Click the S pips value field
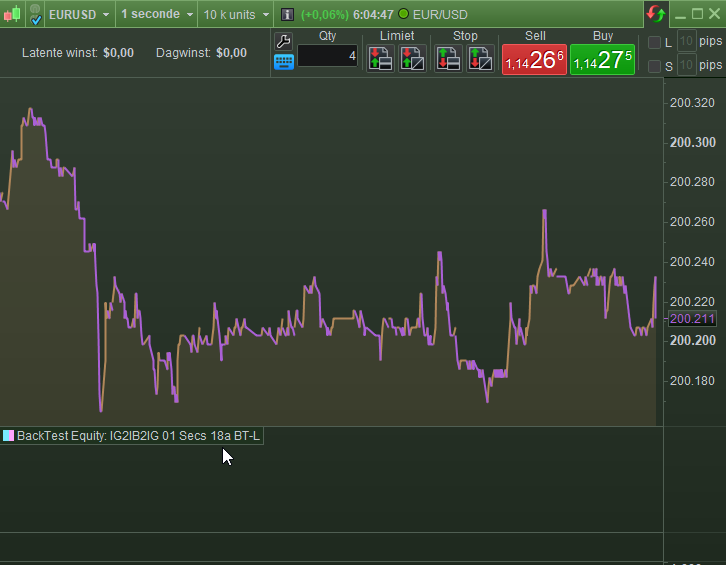 (687, 65)
